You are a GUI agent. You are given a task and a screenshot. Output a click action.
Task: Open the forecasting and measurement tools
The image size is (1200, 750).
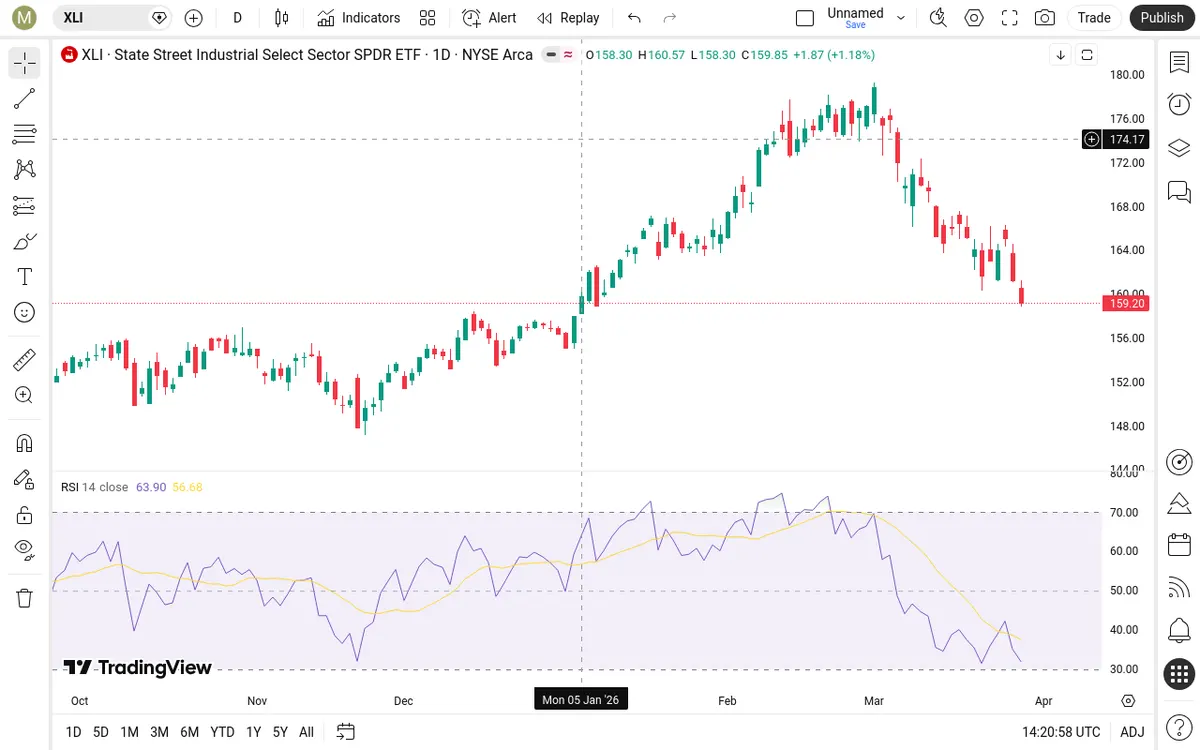pos(25,206)
